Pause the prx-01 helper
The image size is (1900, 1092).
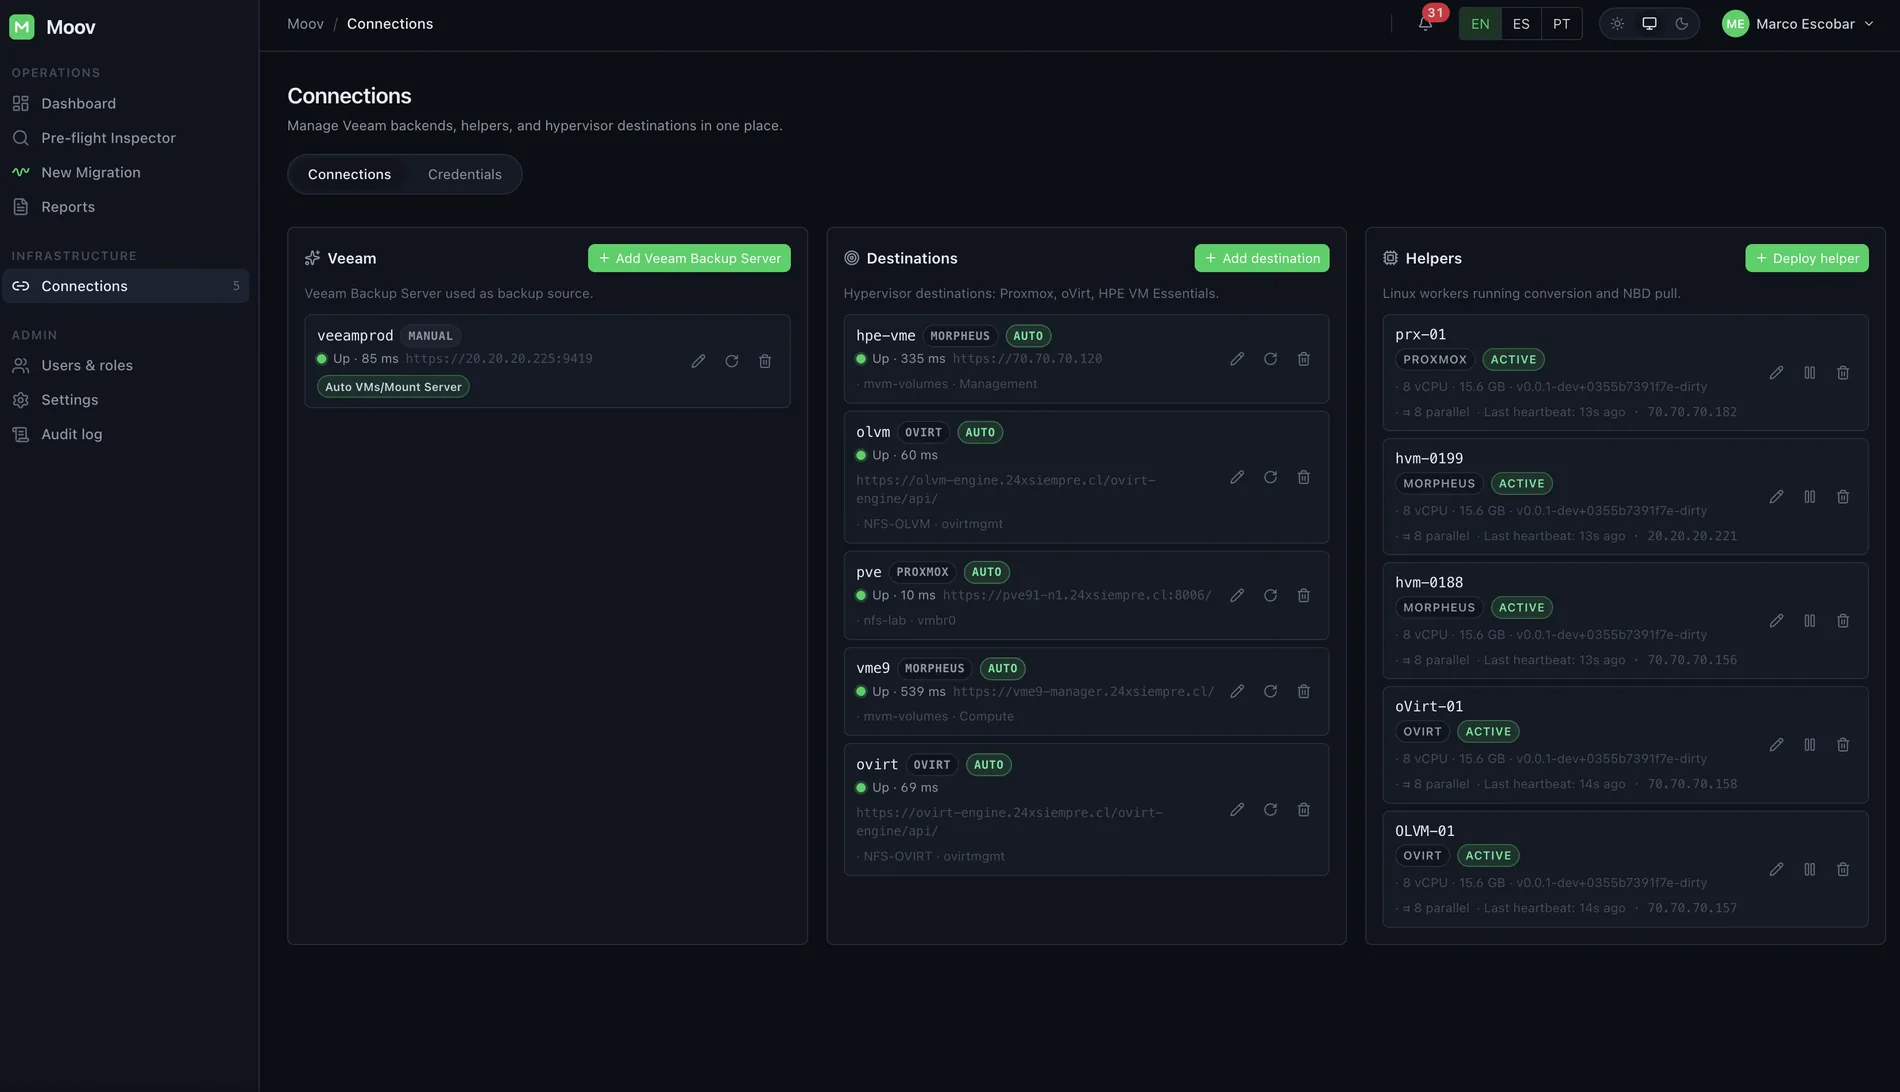coord(1810,373)
